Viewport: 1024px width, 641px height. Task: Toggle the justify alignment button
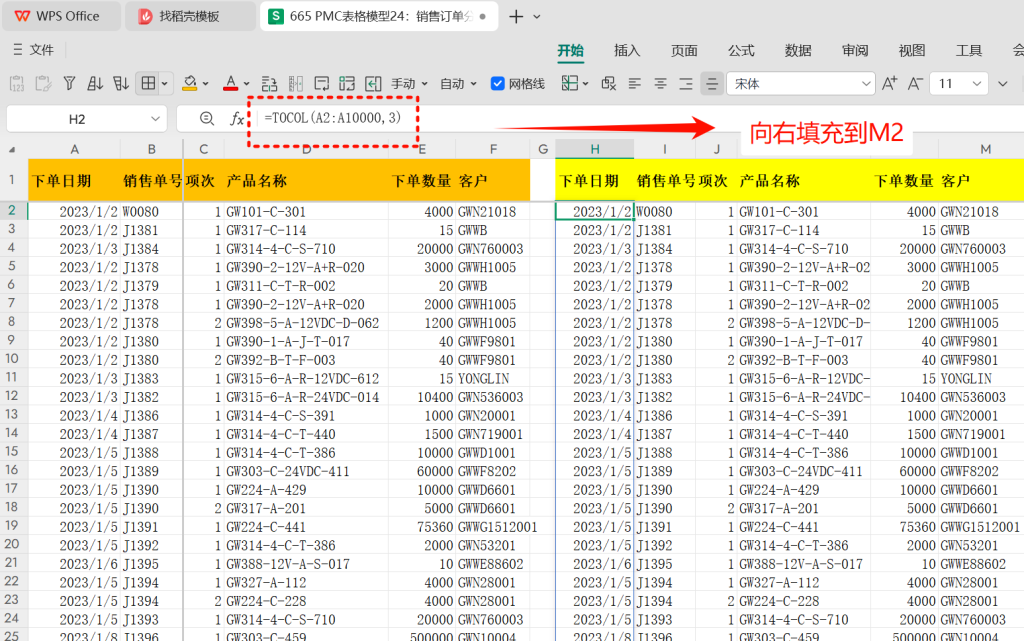pos(712,84)
